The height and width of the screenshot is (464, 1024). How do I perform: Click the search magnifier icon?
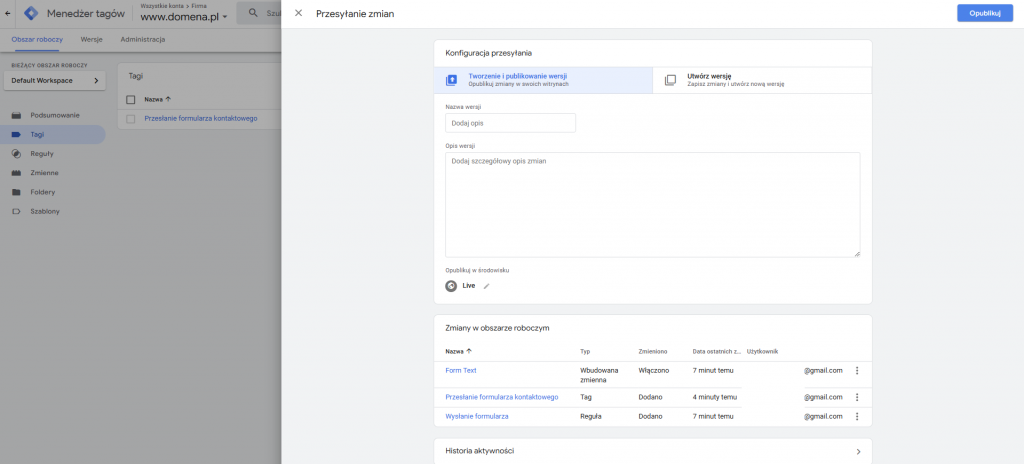(253, 13)
